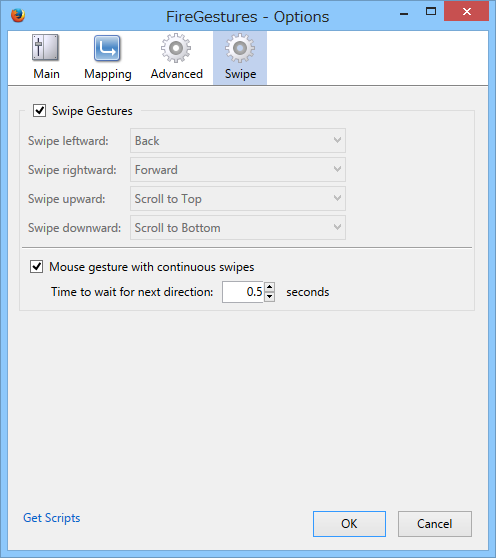
Task: Toggle the Swipe Gestures checkbox
Action: (39, 111)
